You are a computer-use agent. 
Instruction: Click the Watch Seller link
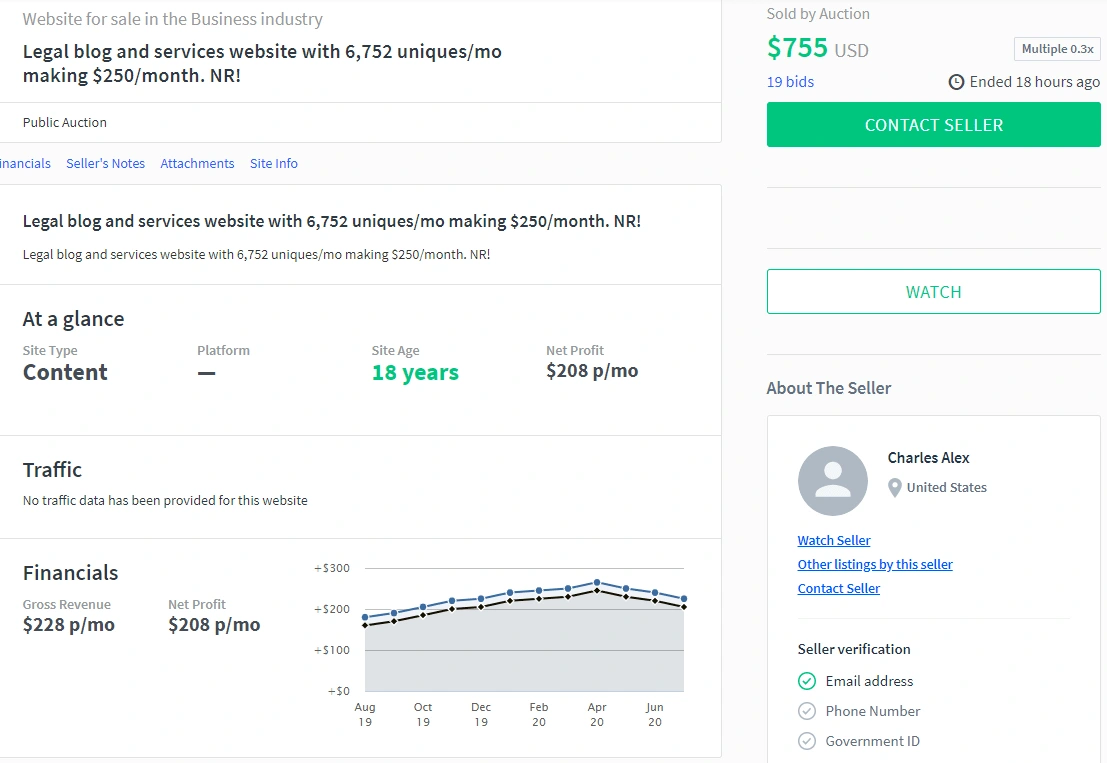point(834,541)
